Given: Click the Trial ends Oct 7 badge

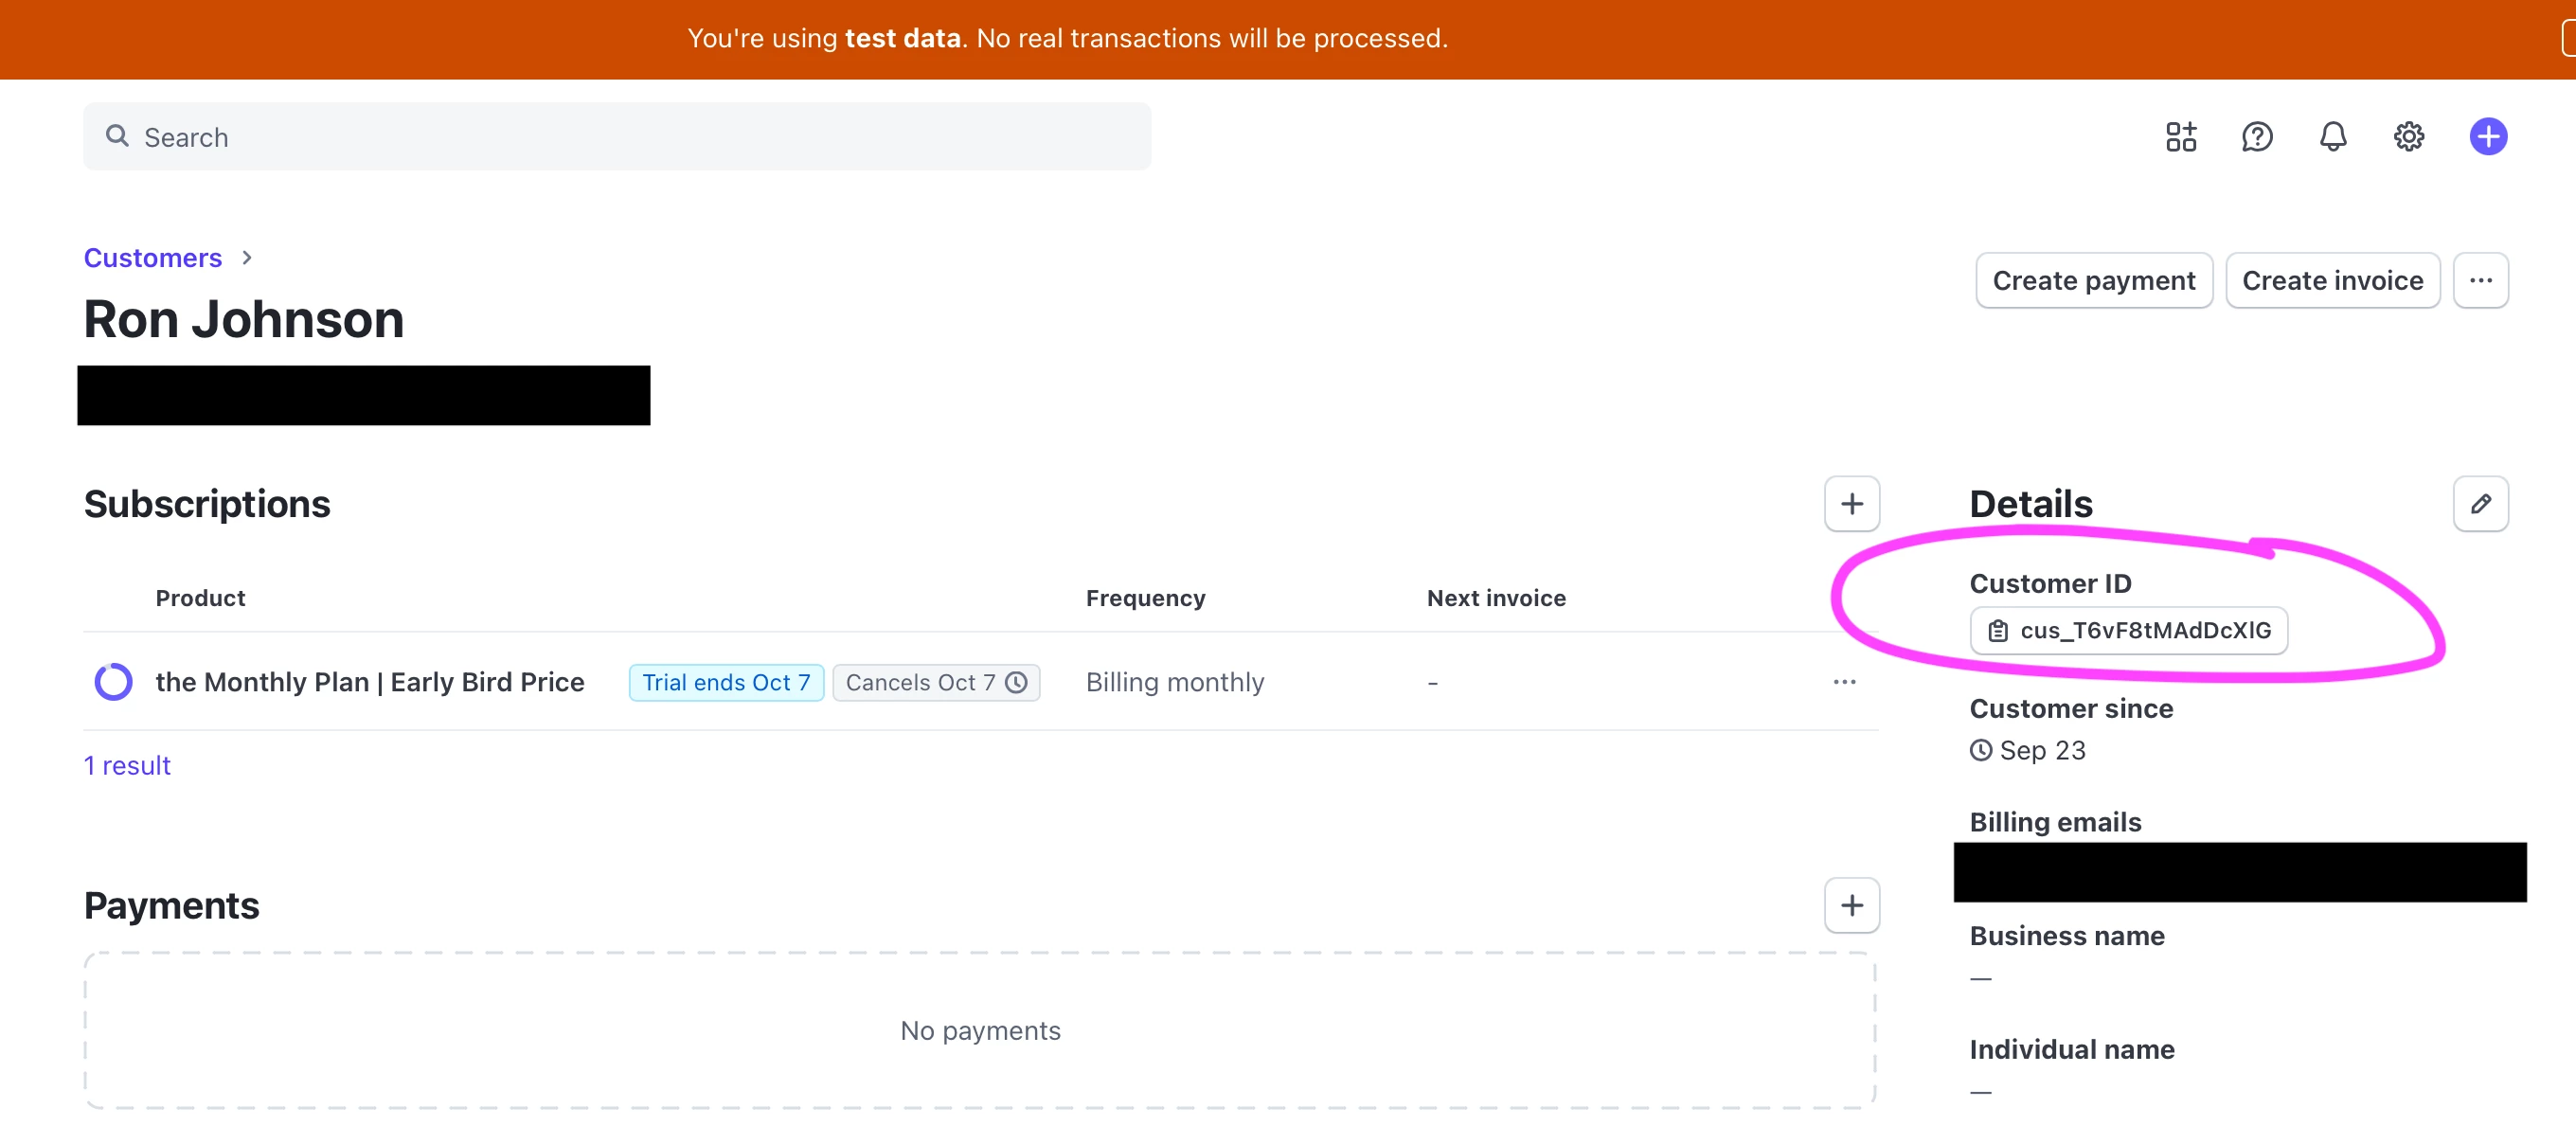Looking at the screenshot, I should click(x=726, y=683).
